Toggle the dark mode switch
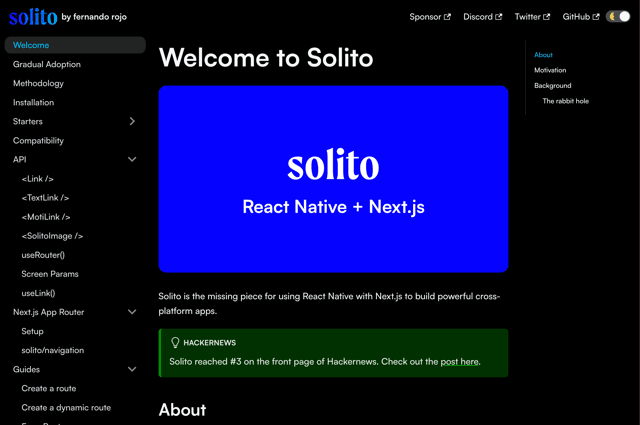Screen dimensions: 640x425 618,17
